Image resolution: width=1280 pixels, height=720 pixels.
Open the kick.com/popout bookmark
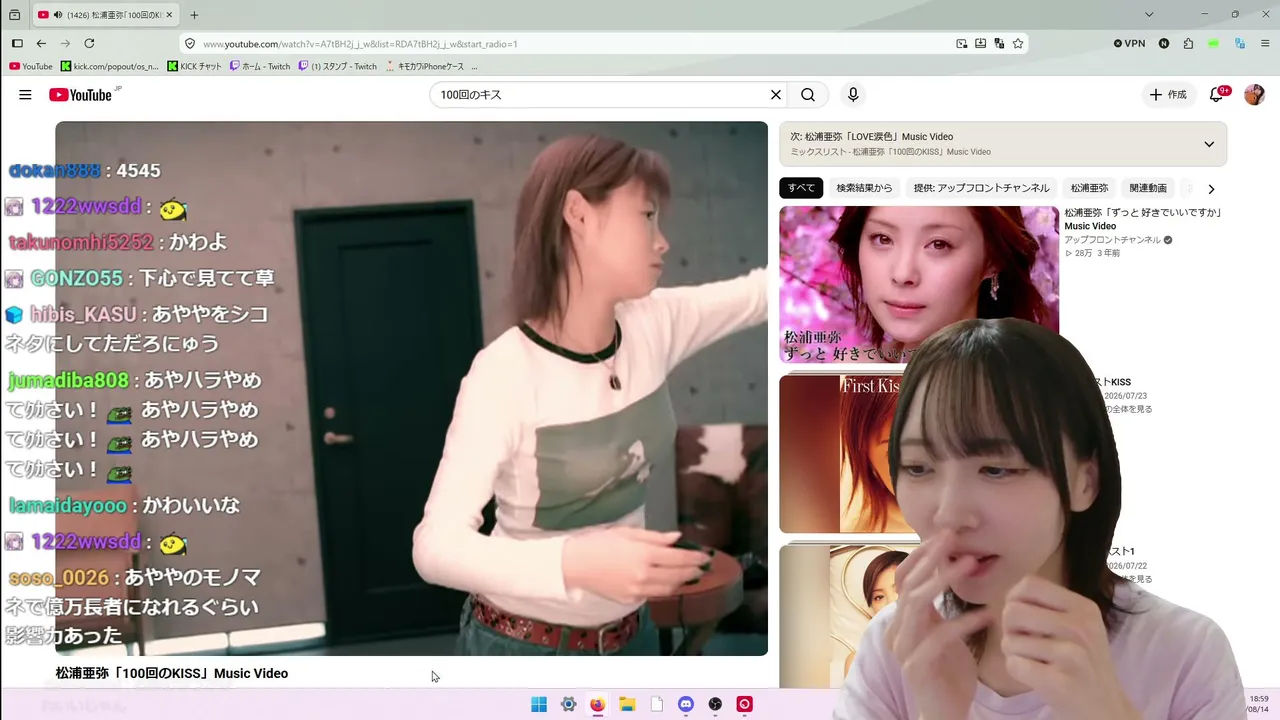[x=110, y=67]
